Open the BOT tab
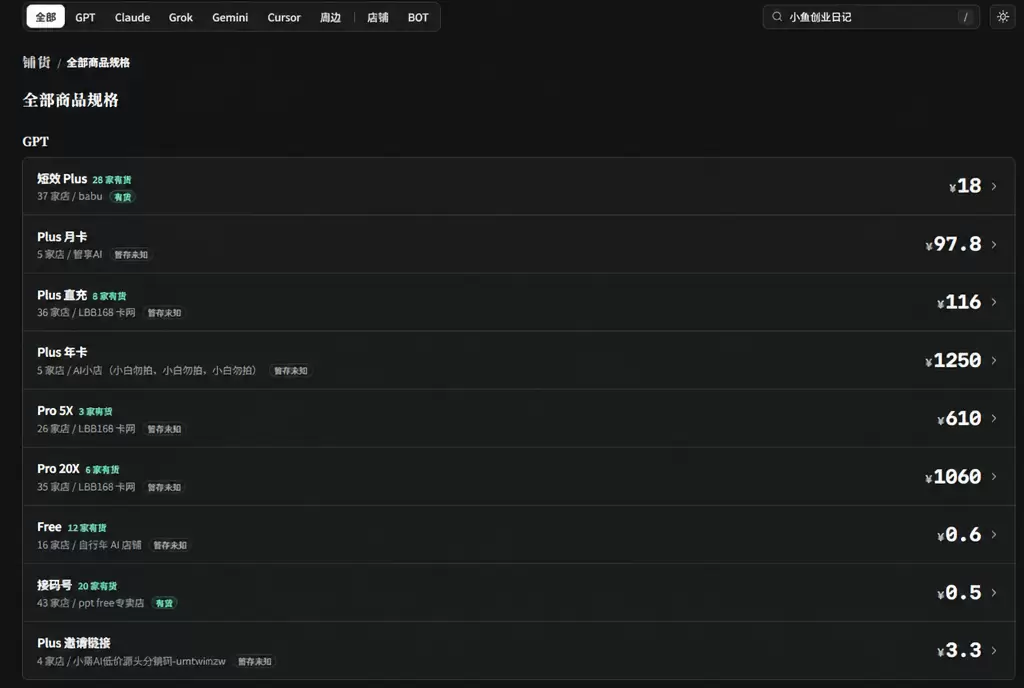Viewport: 1024px width, 688px height. tap(418, 18)
